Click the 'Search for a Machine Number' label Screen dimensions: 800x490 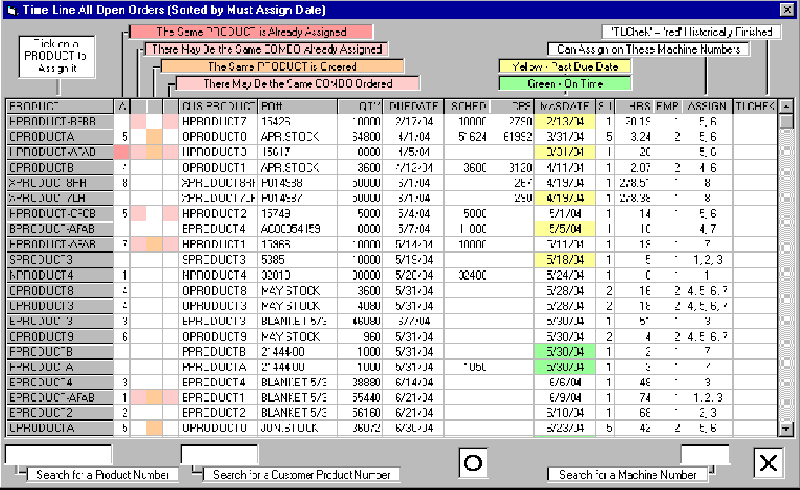tap(628, 475)
